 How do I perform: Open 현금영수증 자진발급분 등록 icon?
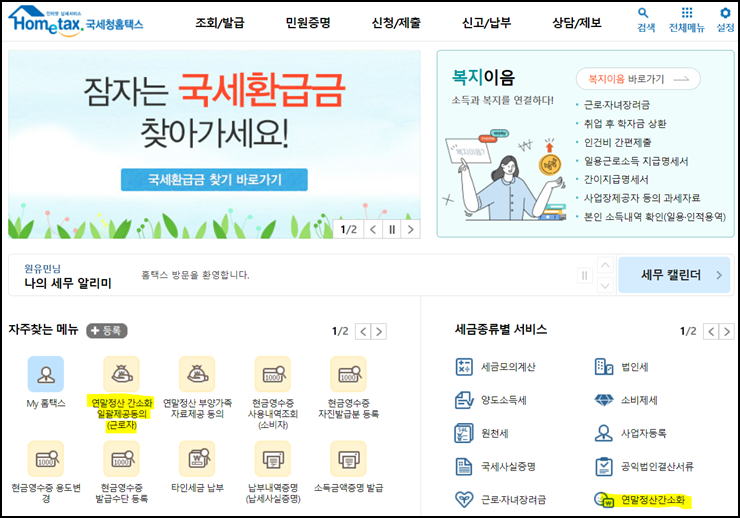[x=348, y=374]
